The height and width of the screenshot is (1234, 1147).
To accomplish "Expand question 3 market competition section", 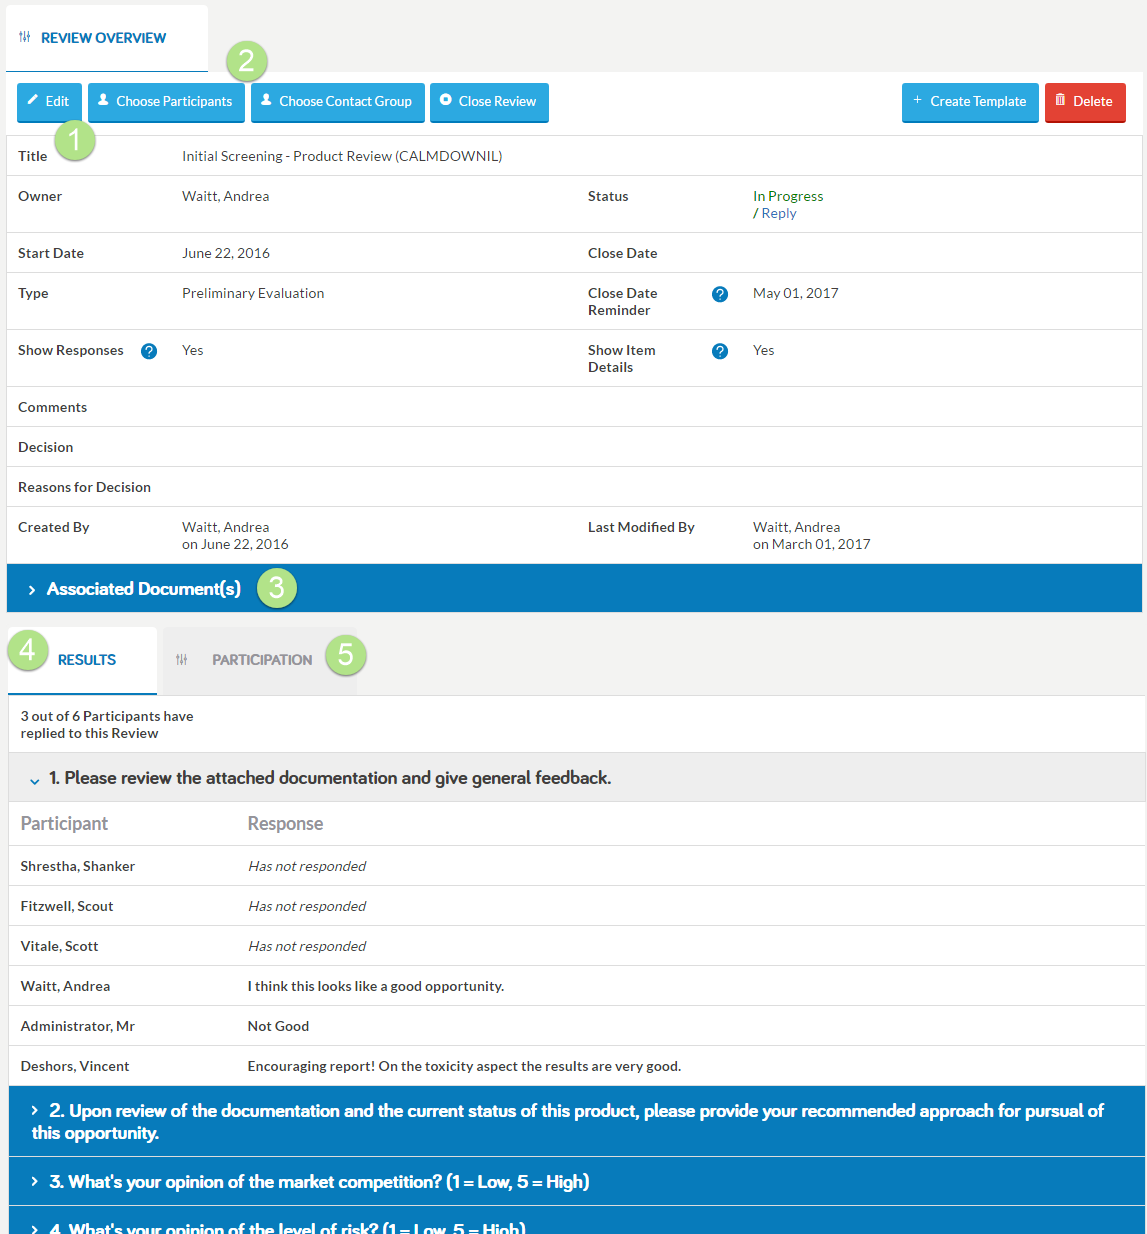I will pos(577,1181).
